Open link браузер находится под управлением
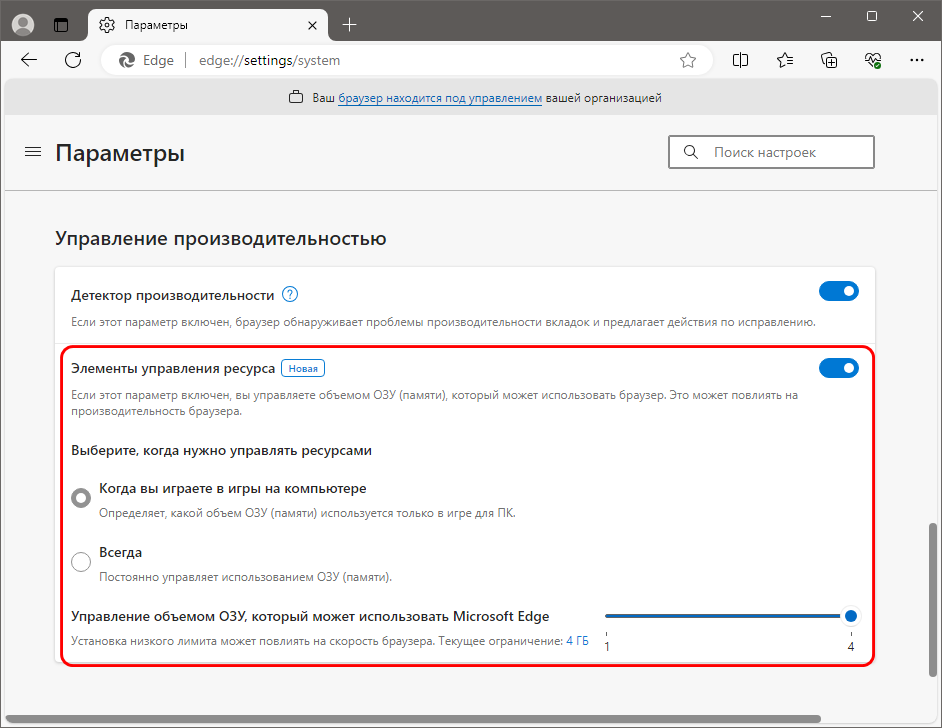This screenshot has width=942, height=728. click(x=440, y=98)
